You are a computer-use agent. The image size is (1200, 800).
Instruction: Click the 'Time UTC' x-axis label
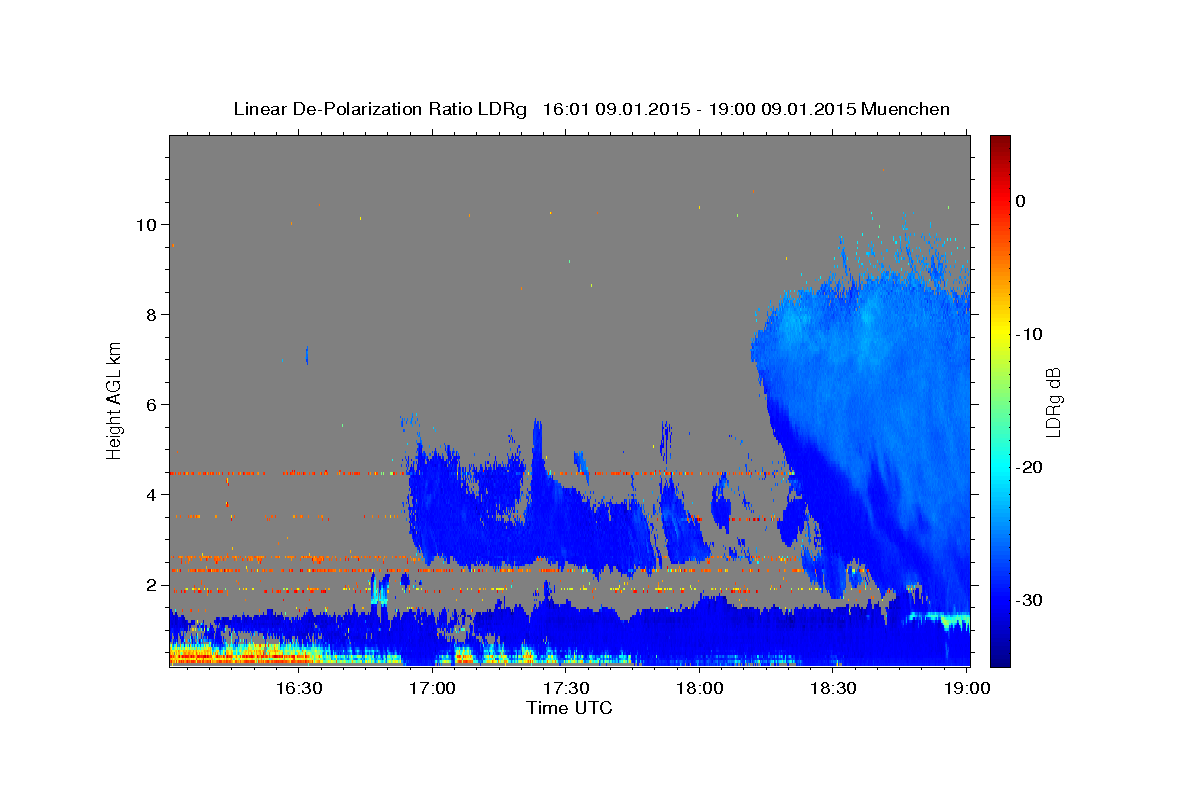(569, 708)
